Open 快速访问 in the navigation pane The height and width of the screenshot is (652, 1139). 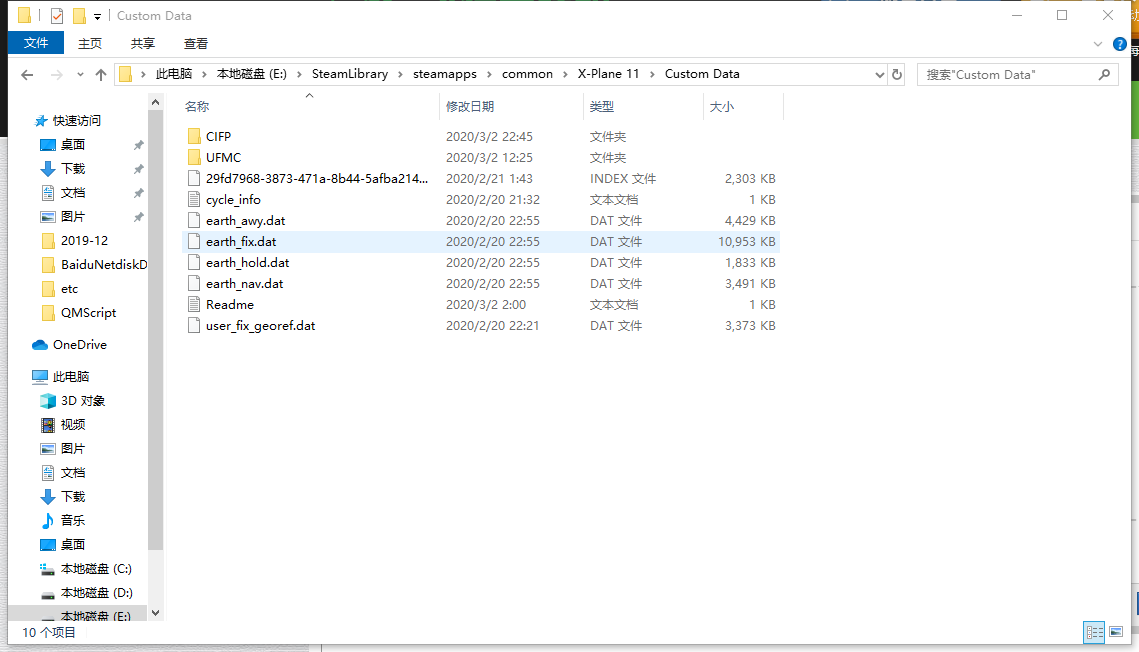tap(76, 121)
